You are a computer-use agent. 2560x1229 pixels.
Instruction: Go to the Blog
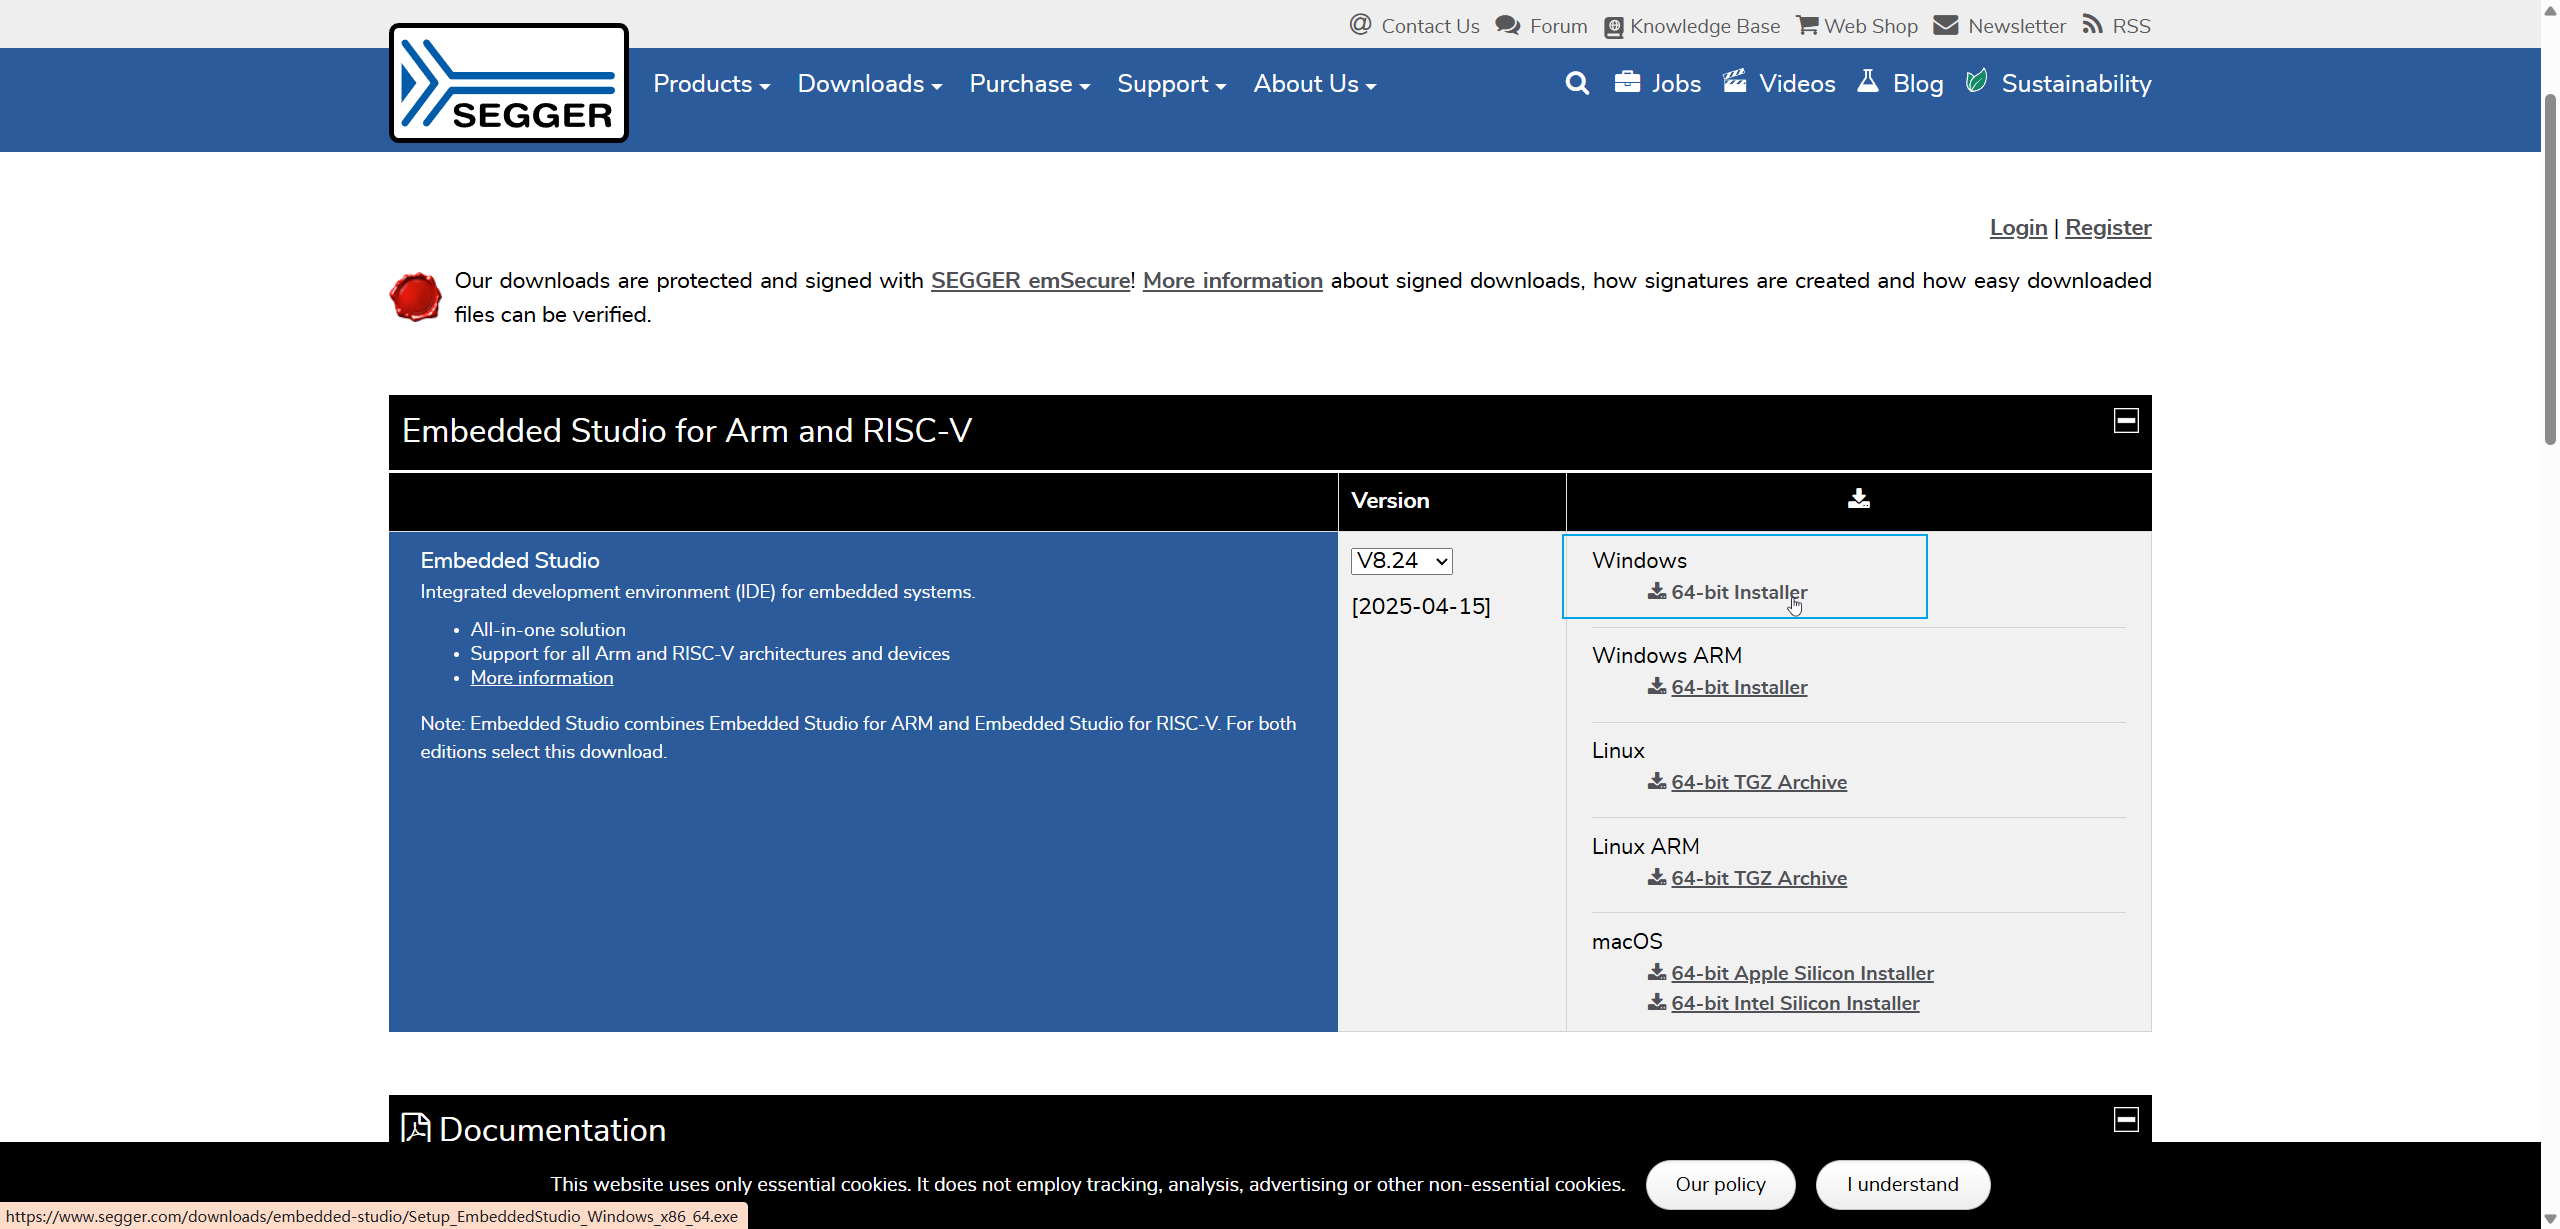coord(1918,84)
